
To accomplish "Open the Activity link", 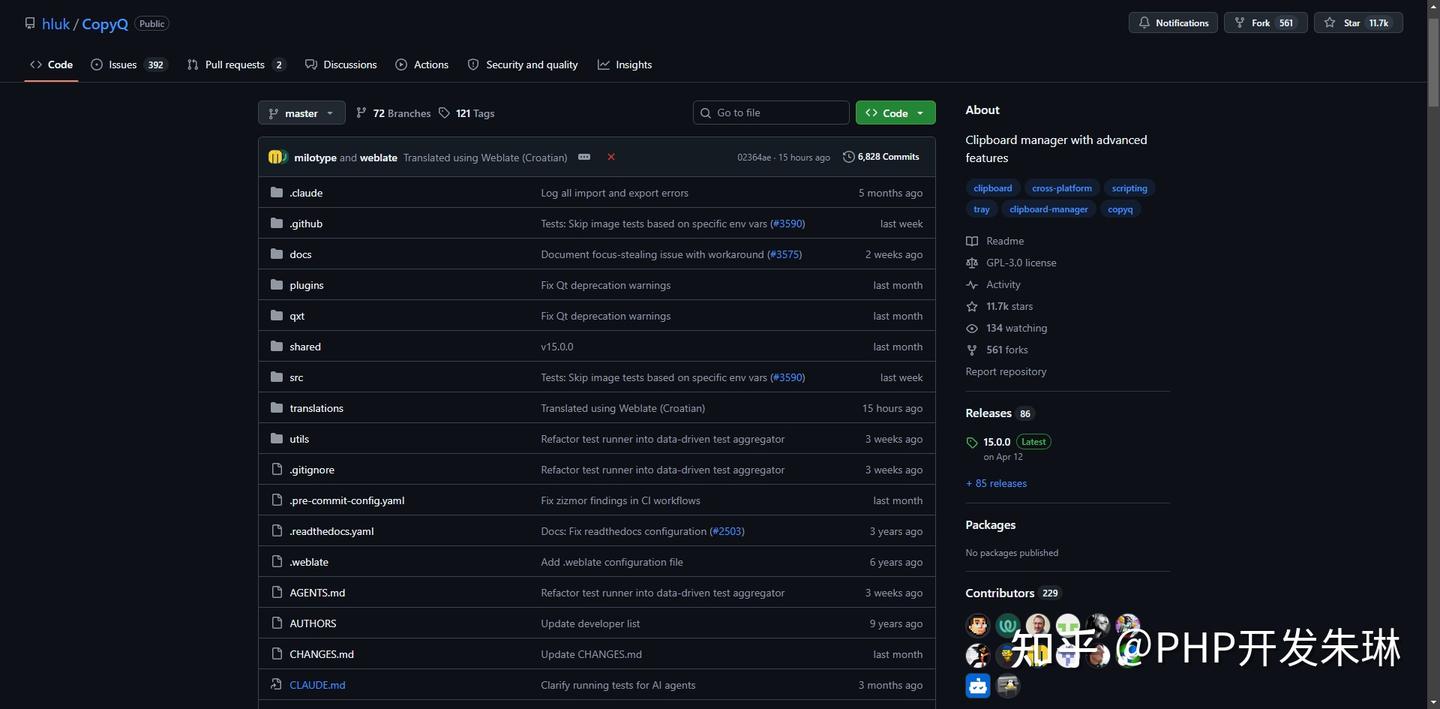I will point(993,285).
